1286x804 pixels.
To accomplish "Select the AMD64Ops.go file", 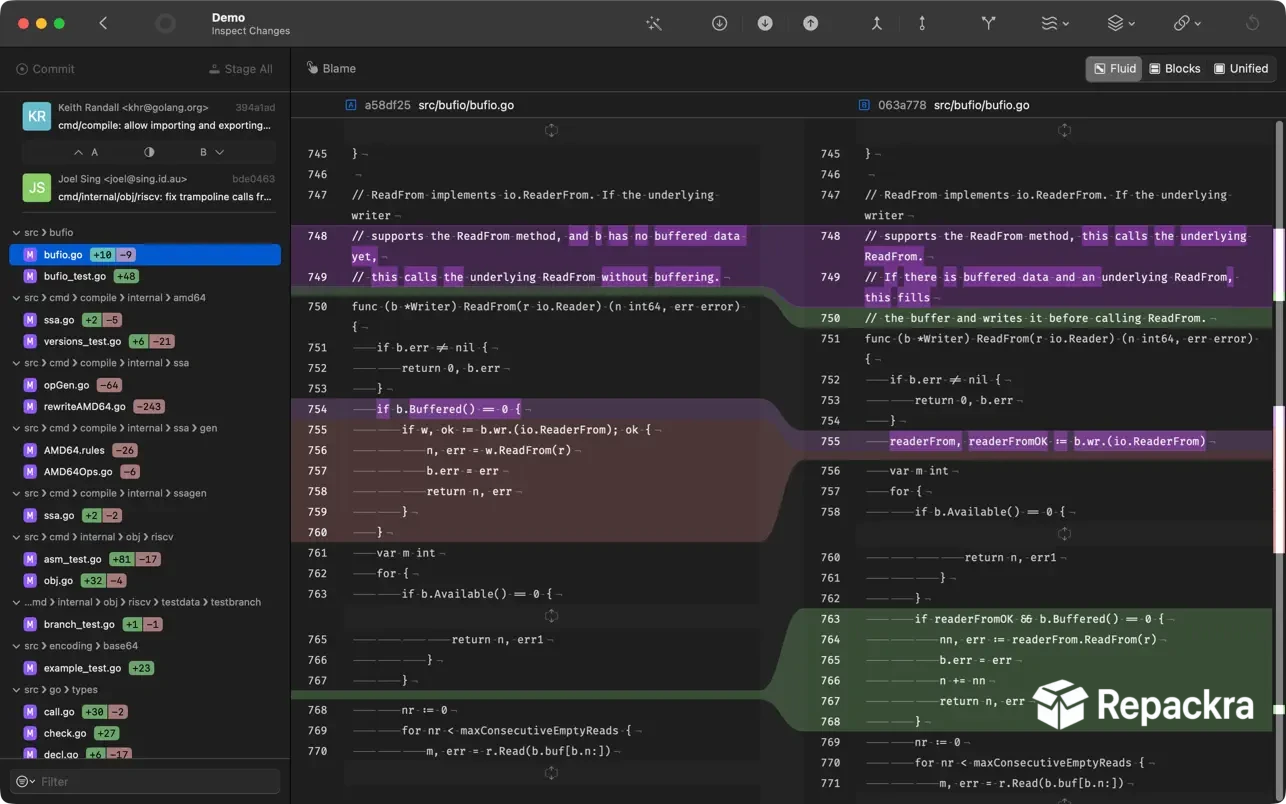I will point(145,472).
